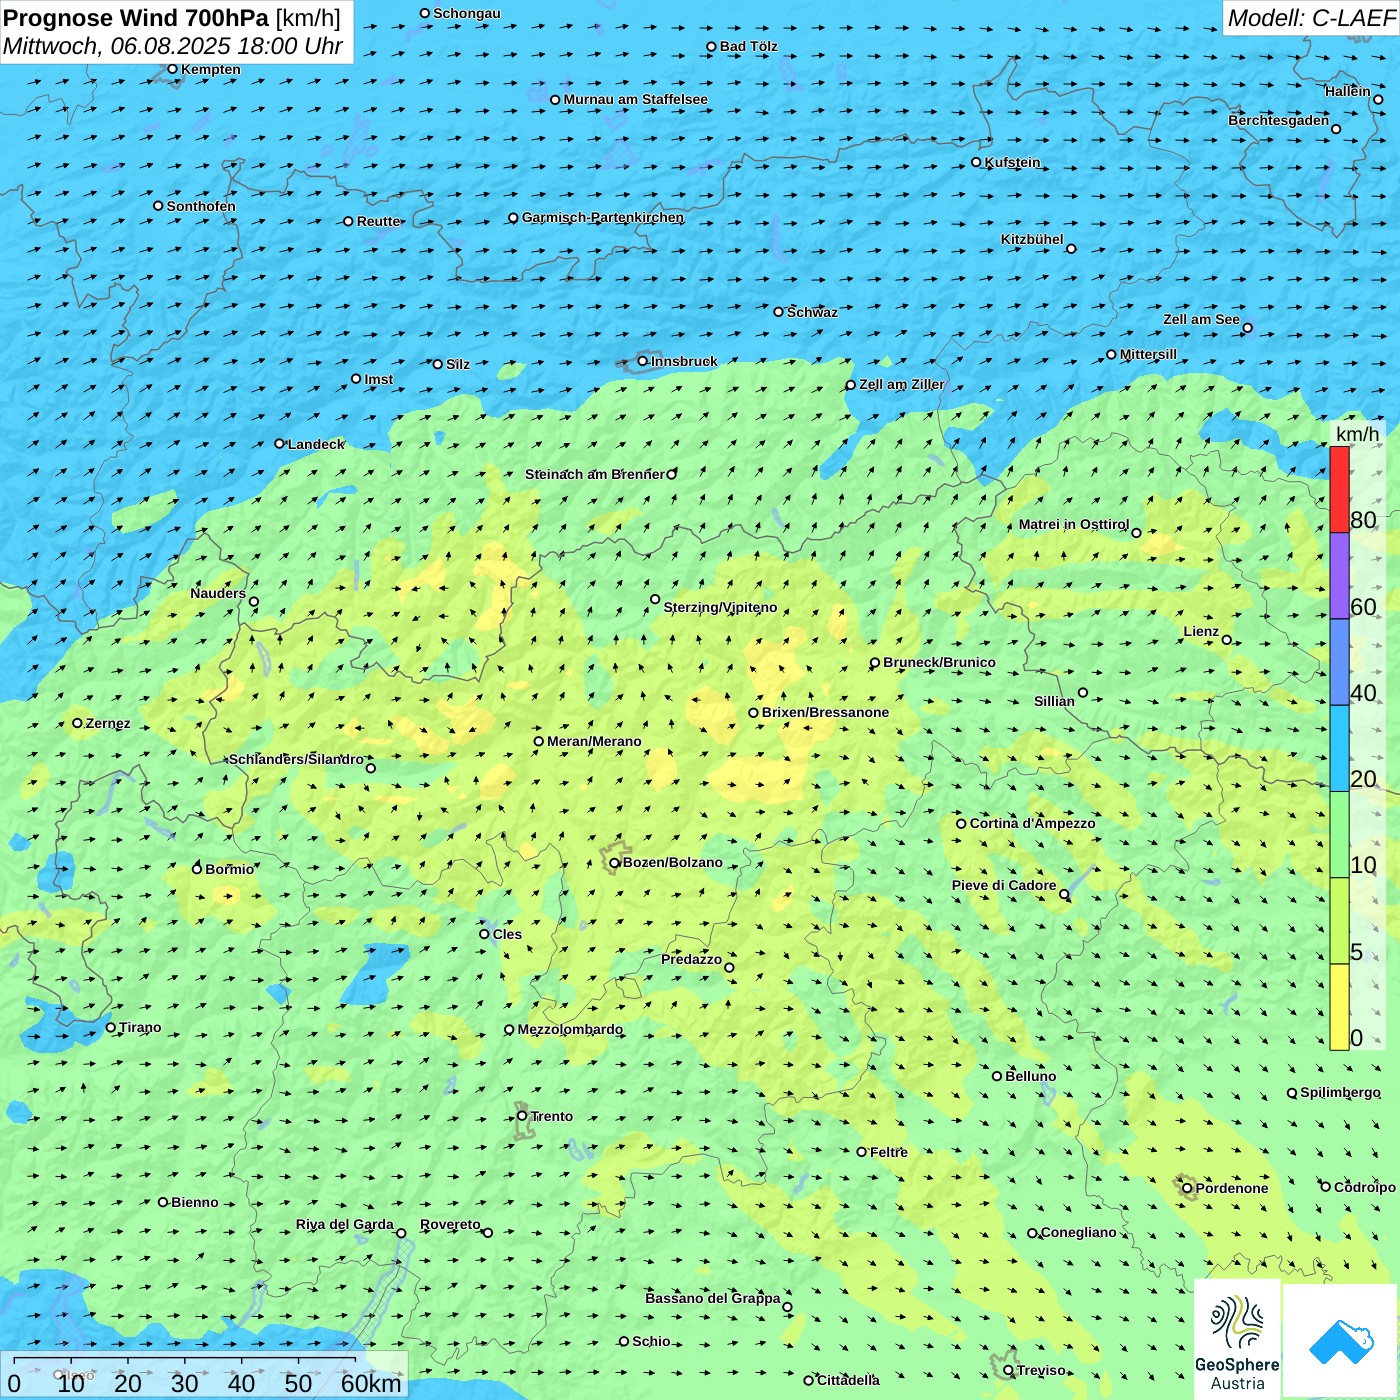Click the yellow 0–5 legend segment
The height and width of the screenshot is (1400, 1400).
(x=1339, y=1007)
